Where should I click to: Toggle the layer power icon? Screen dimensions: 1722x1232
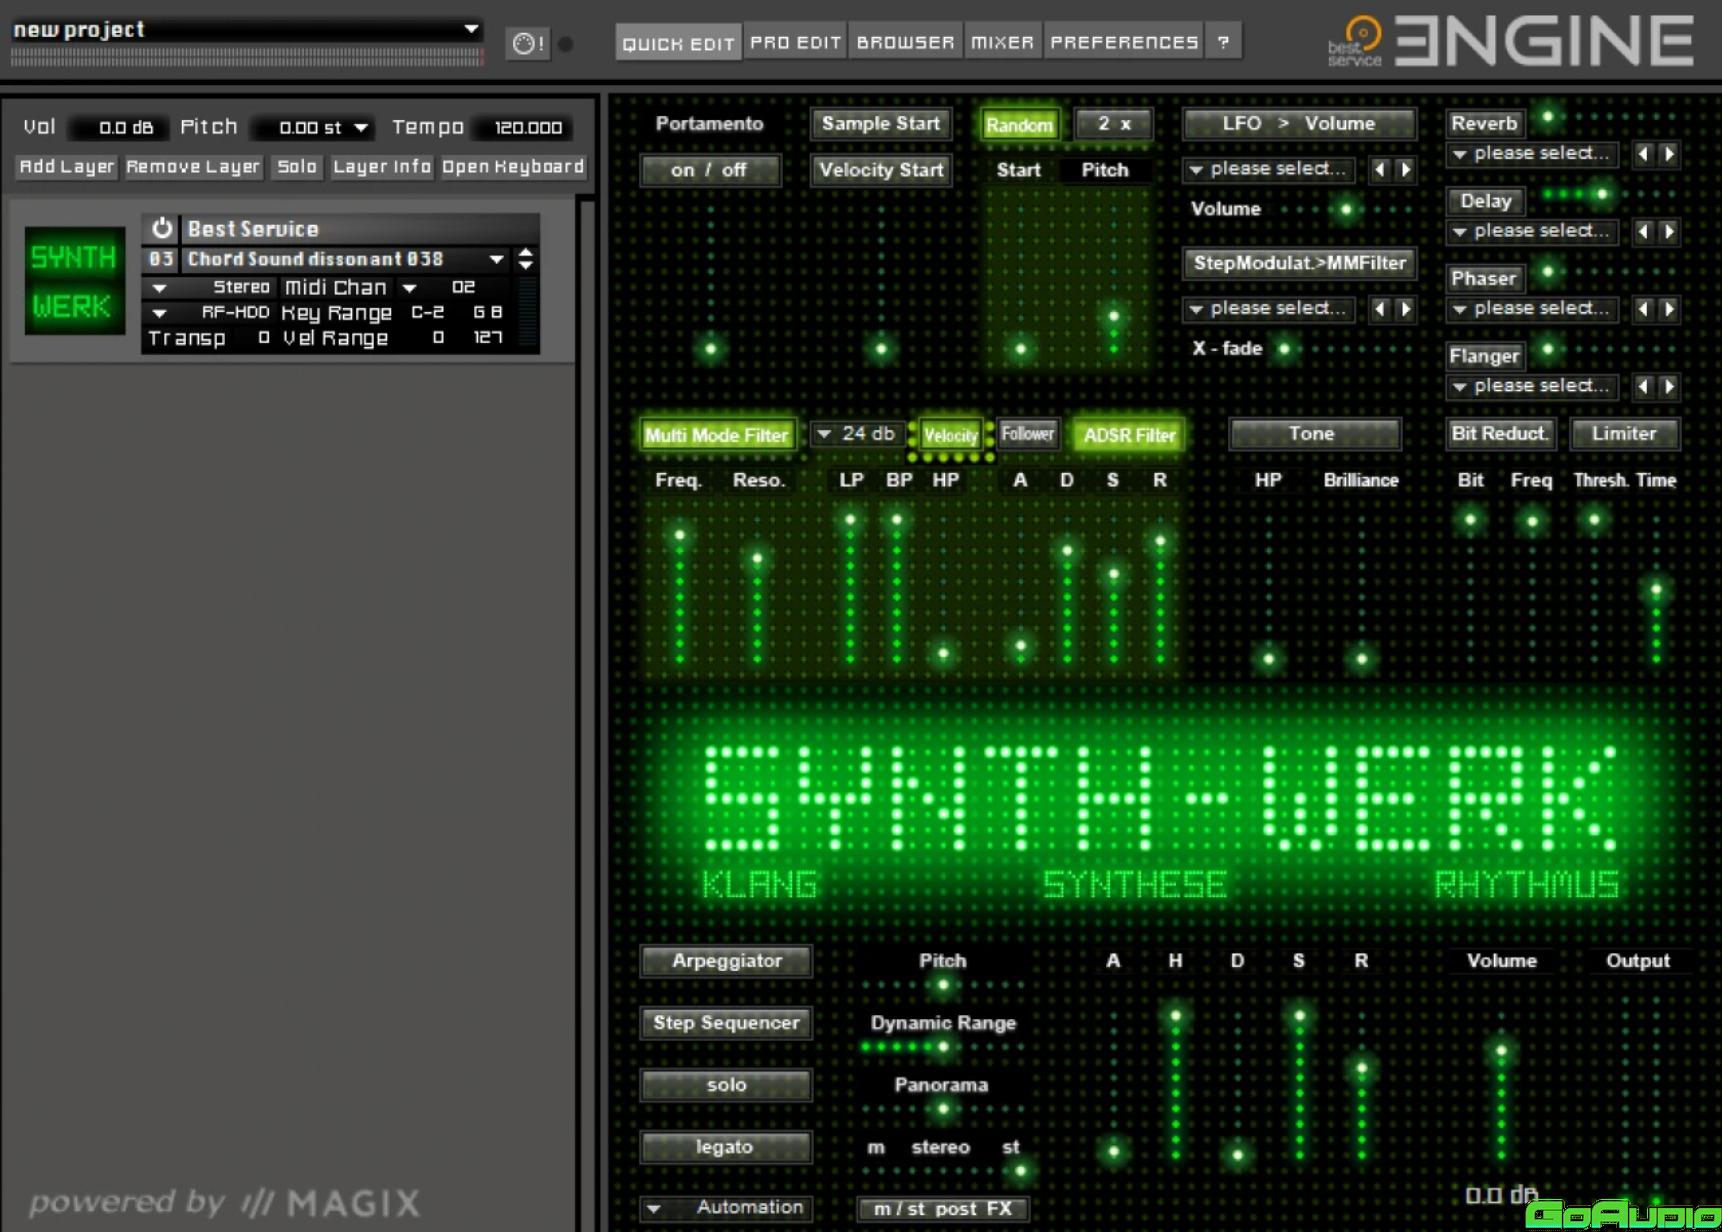(161, 228)
